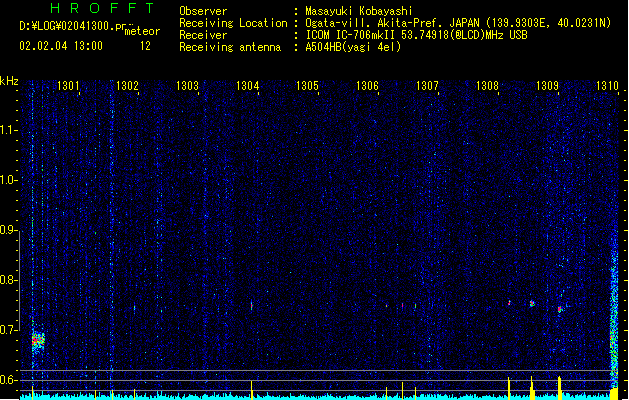Click the 1307 time axis label
The width and height of the screenshot is (629, 400).
(x=427, y=85)
